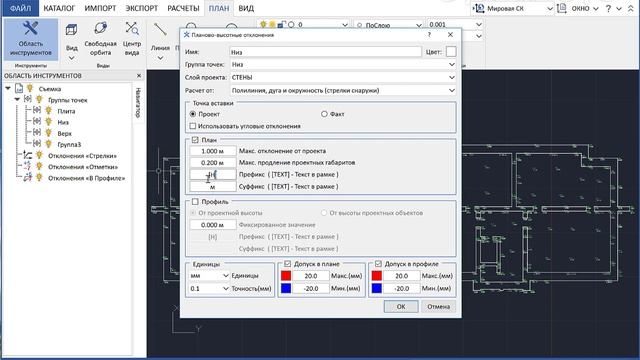This screenshot has width=640, height=360.
Task: Open the coordinate system icon near Мировая СК
Action: [x=479, y=8]
